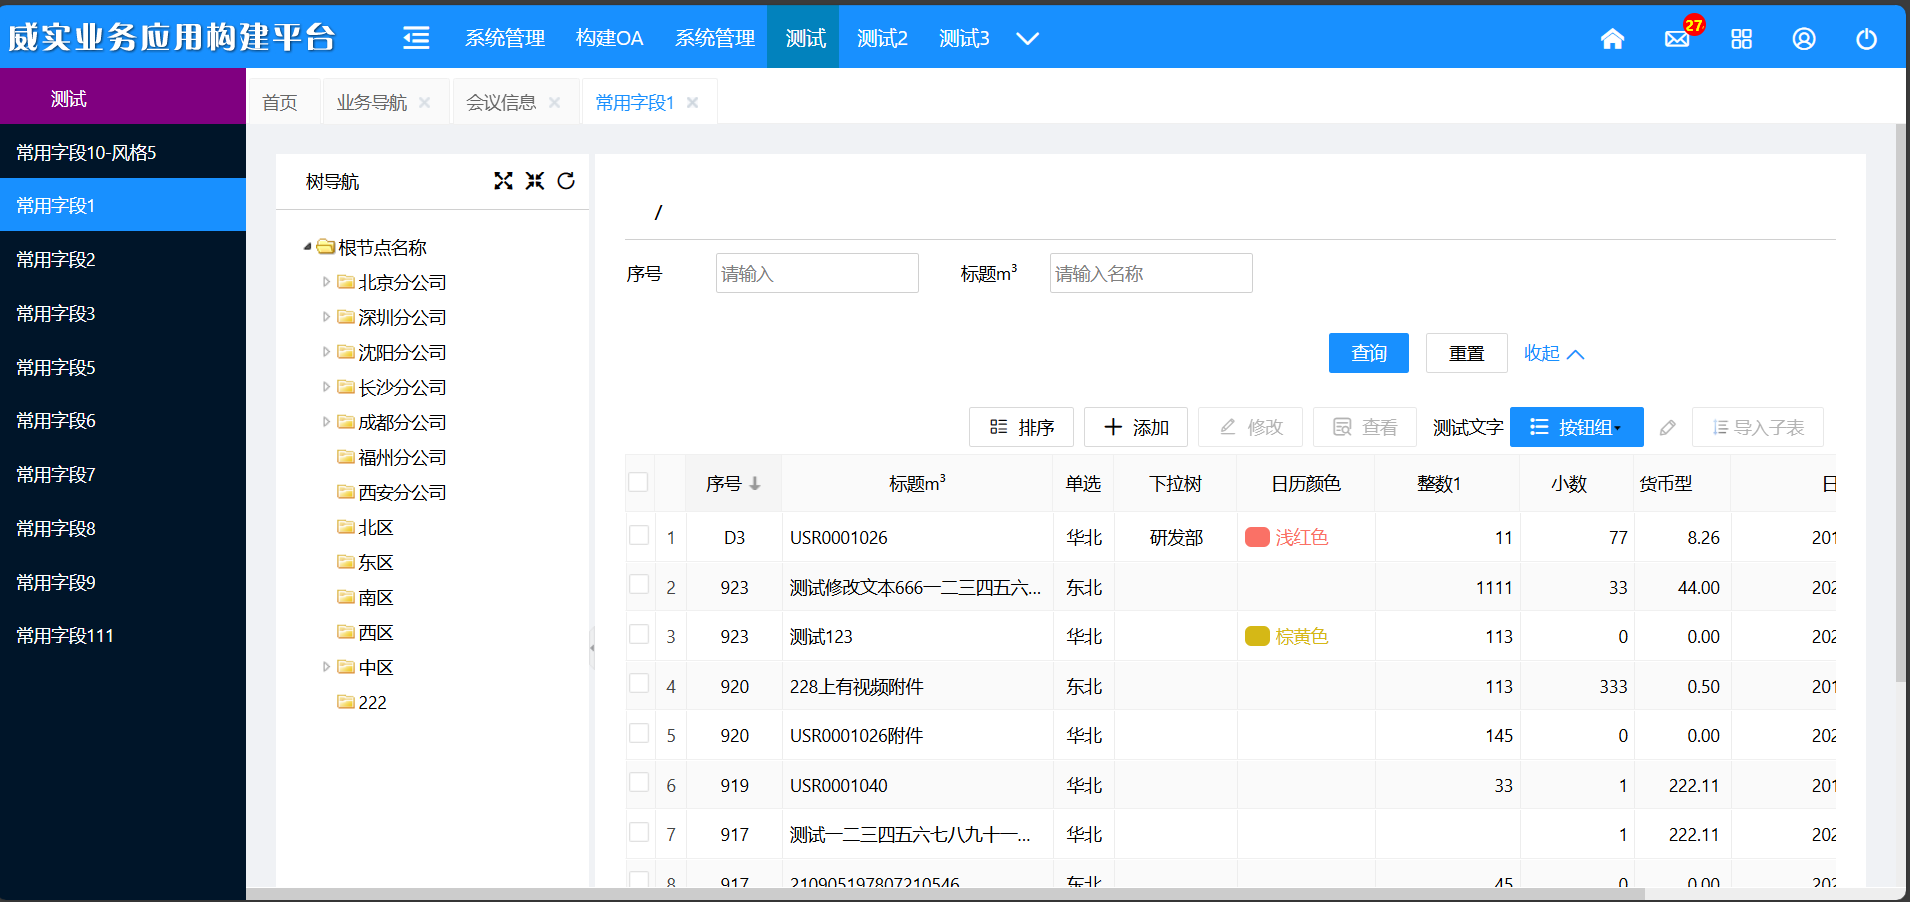
Task: Check the row 3 测试123 checkbox
Action: tap(639, 634)
